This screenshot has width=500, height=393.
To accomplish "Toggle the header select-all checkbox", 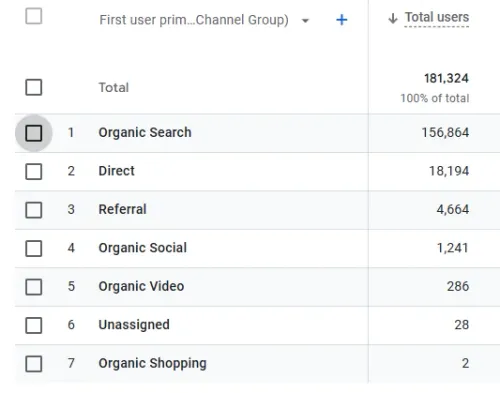I will click(34, 16).
